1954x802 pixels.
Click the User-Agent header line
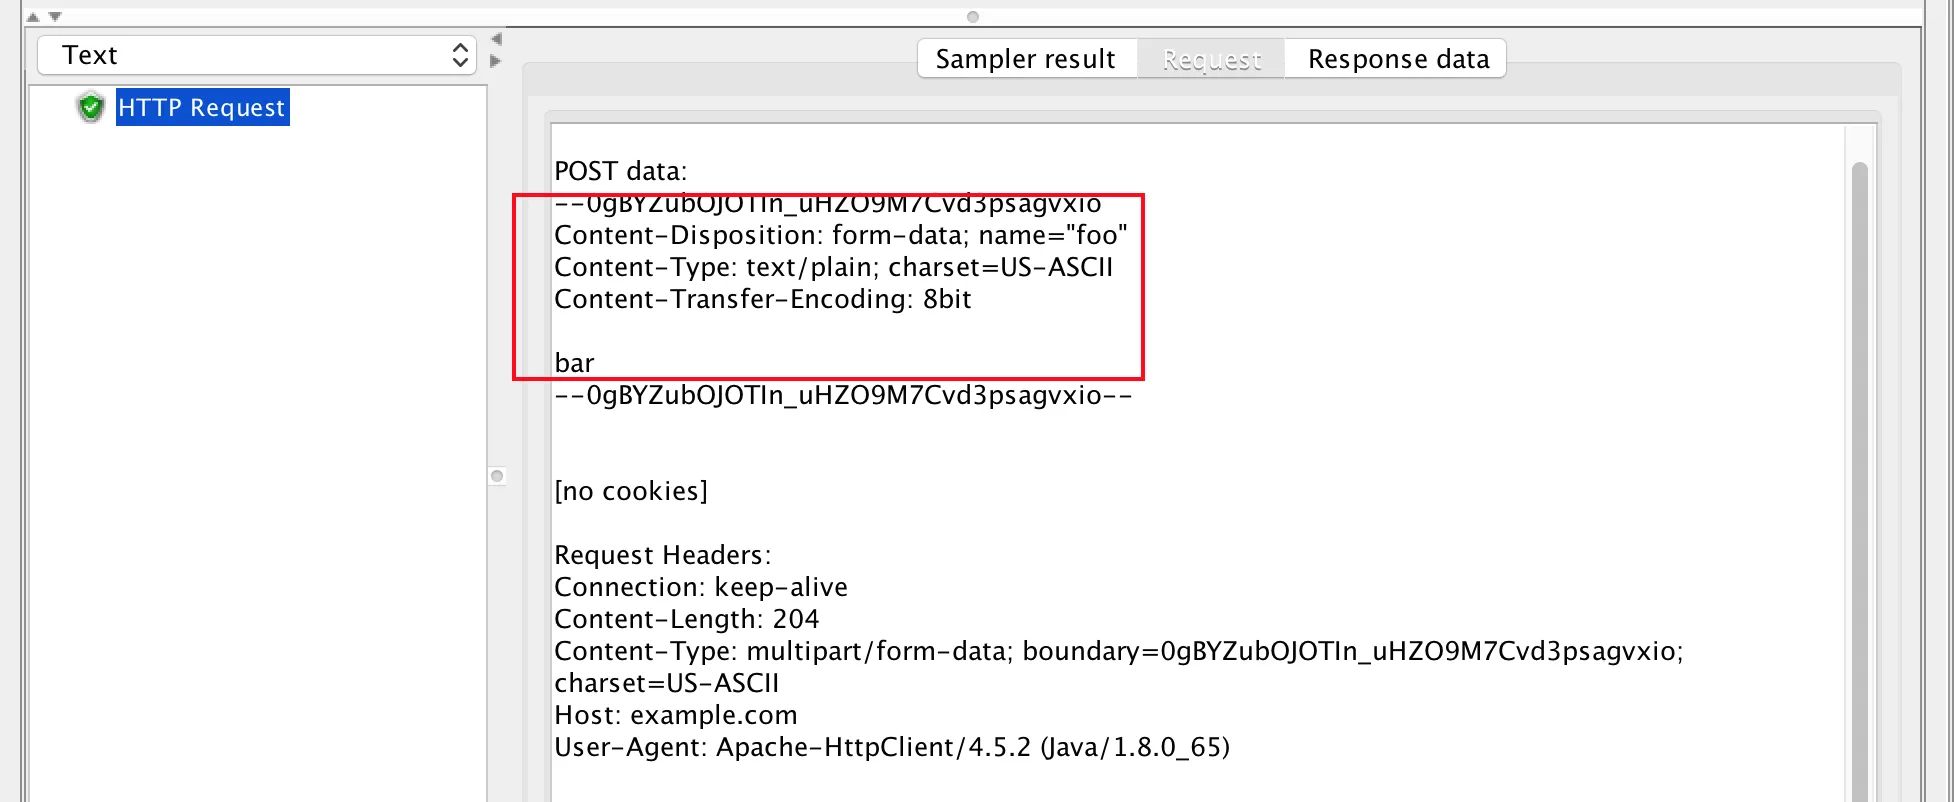click(x=891, y=747)
